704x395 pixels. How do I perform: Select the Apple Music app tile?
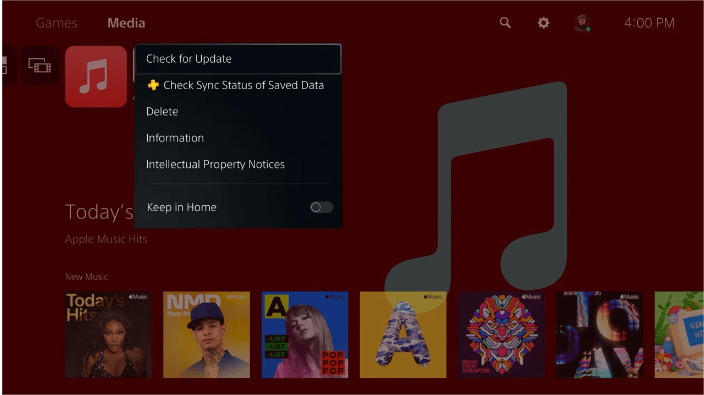[x=96, y=77]
